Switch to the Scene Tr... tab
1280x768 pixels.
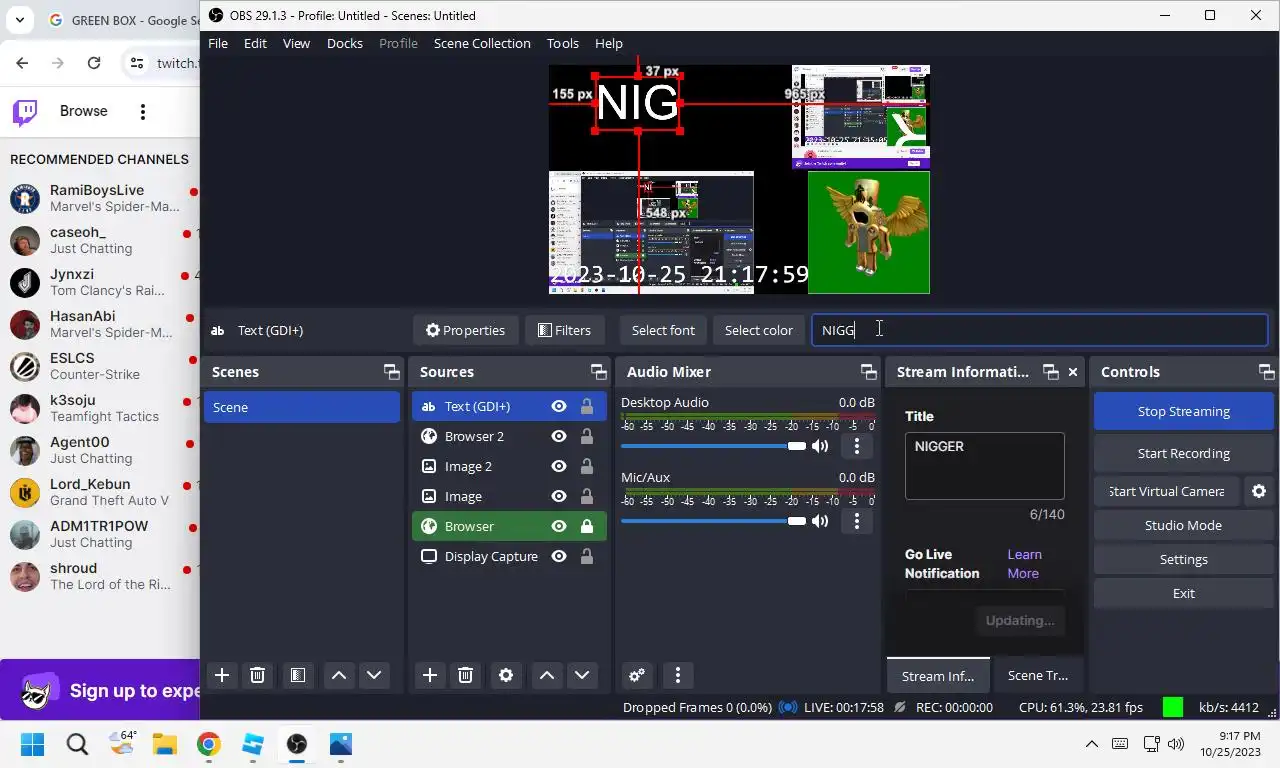[1038, 675]
